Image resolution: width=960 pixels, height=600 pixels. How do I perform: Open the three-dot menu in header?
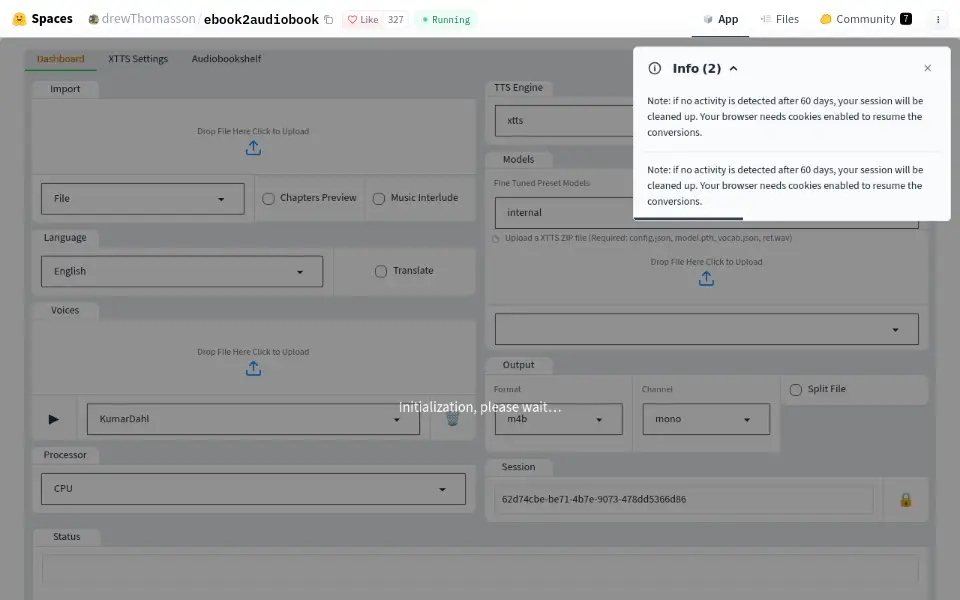click(x=937, y=20)
